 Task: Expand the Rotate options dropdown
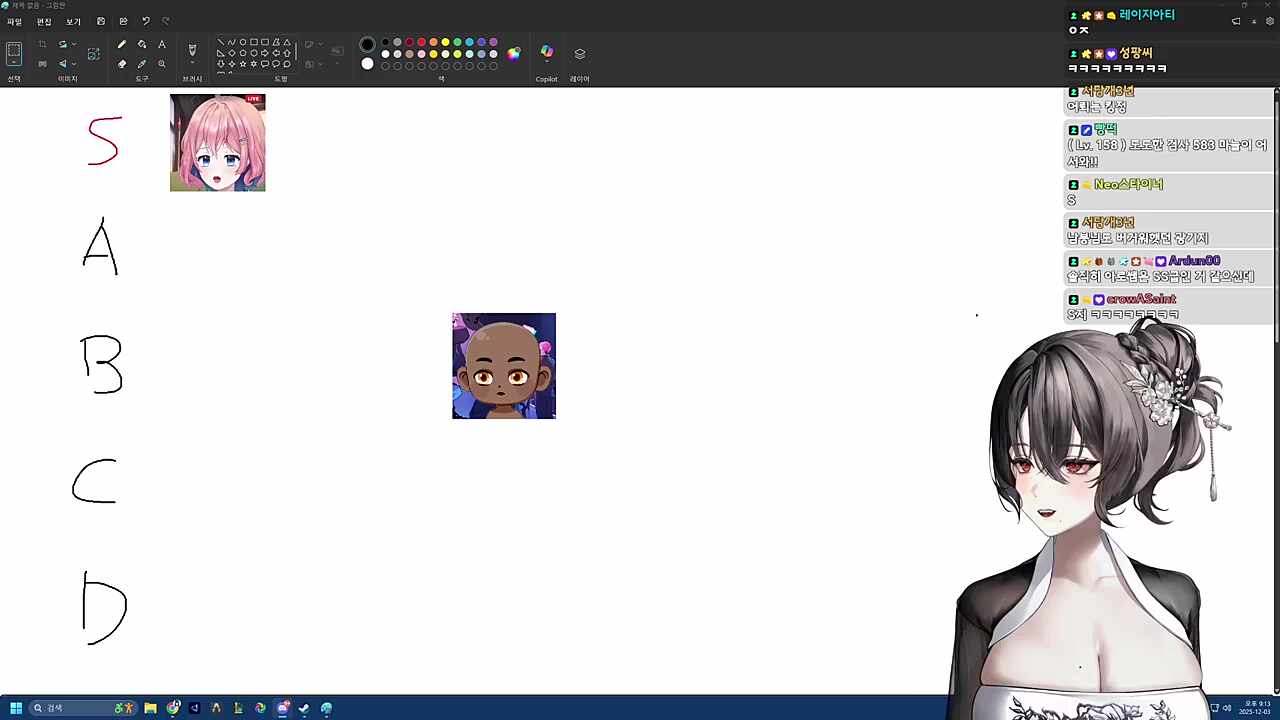click(x=73, y=45)
